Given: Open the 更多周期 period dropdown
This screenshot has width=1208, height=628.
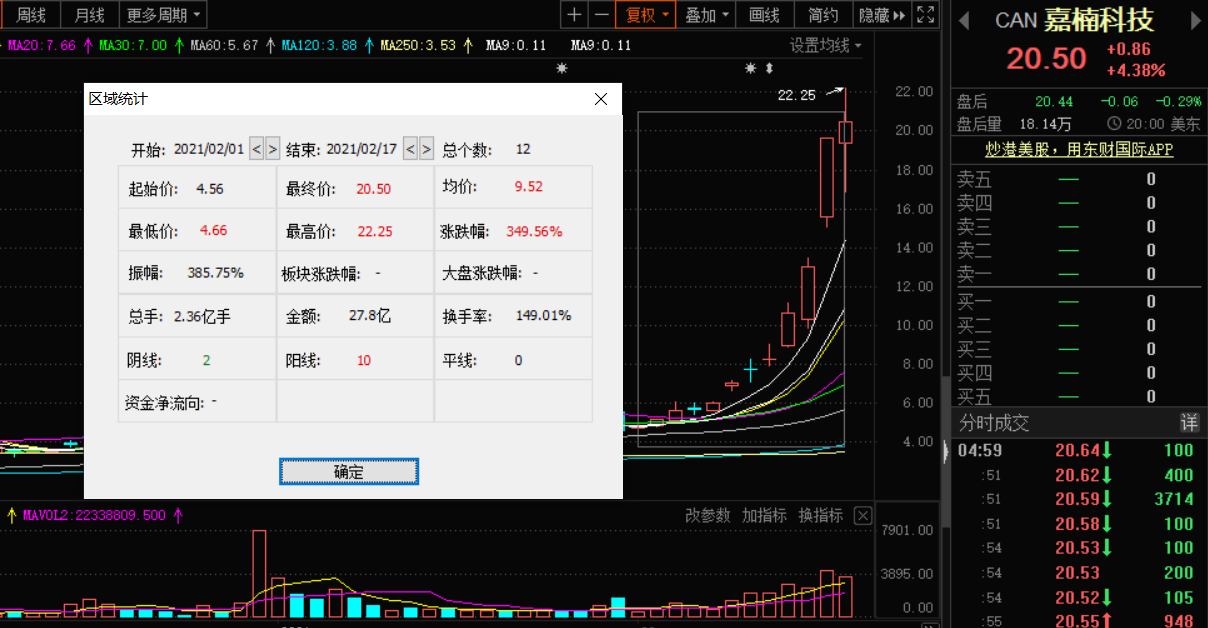Looking at the screenshot, I should tap(160, 16).
